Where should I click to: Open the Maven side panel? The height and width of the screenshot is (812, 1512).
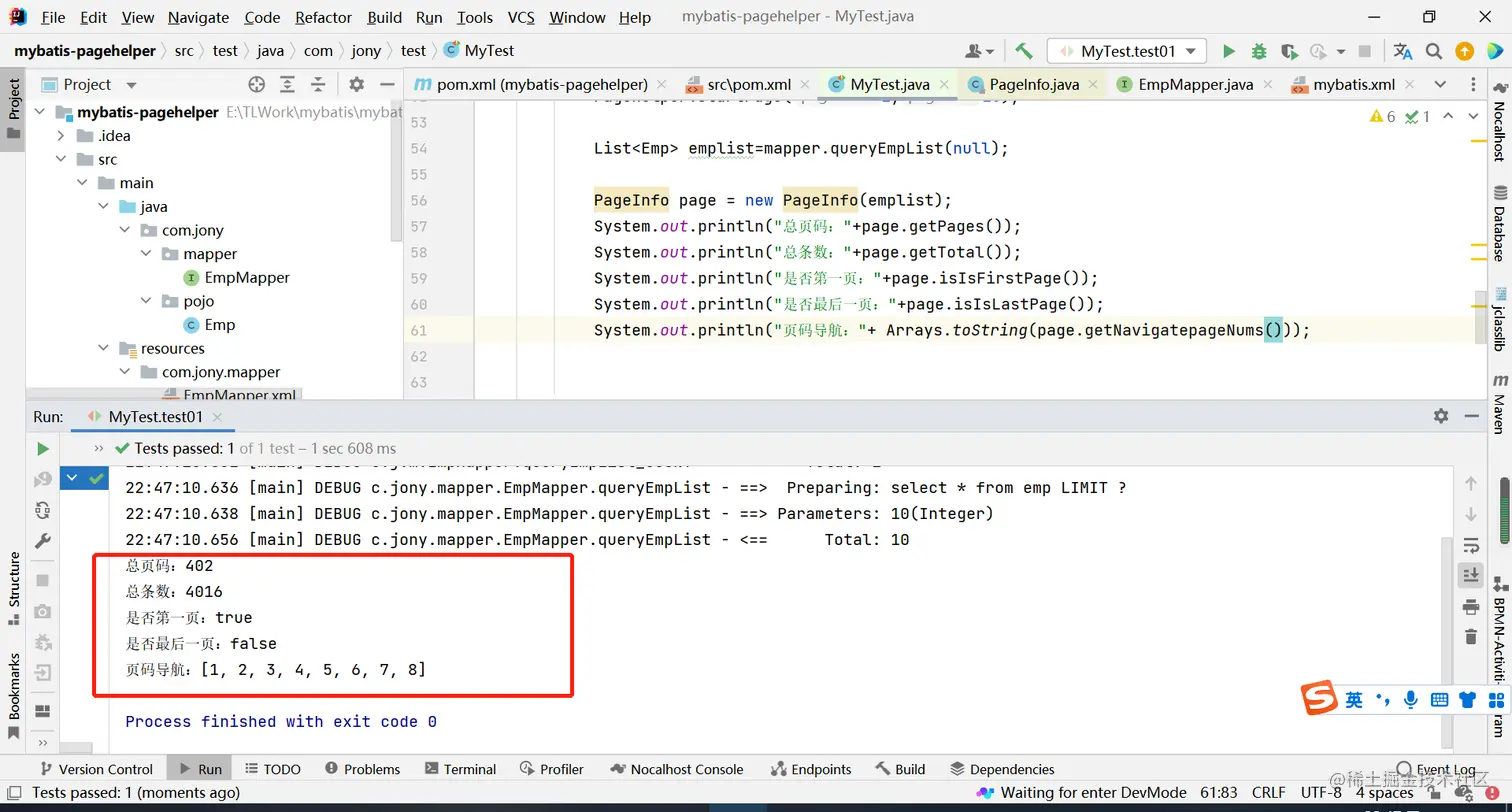point(1500,404)
